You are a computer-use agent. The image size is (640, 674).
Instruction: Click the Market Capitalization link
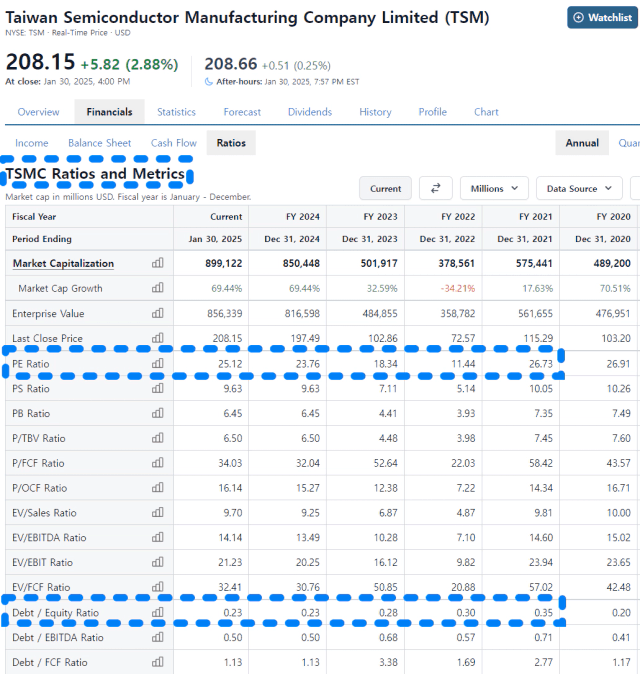tap(63, 263)
